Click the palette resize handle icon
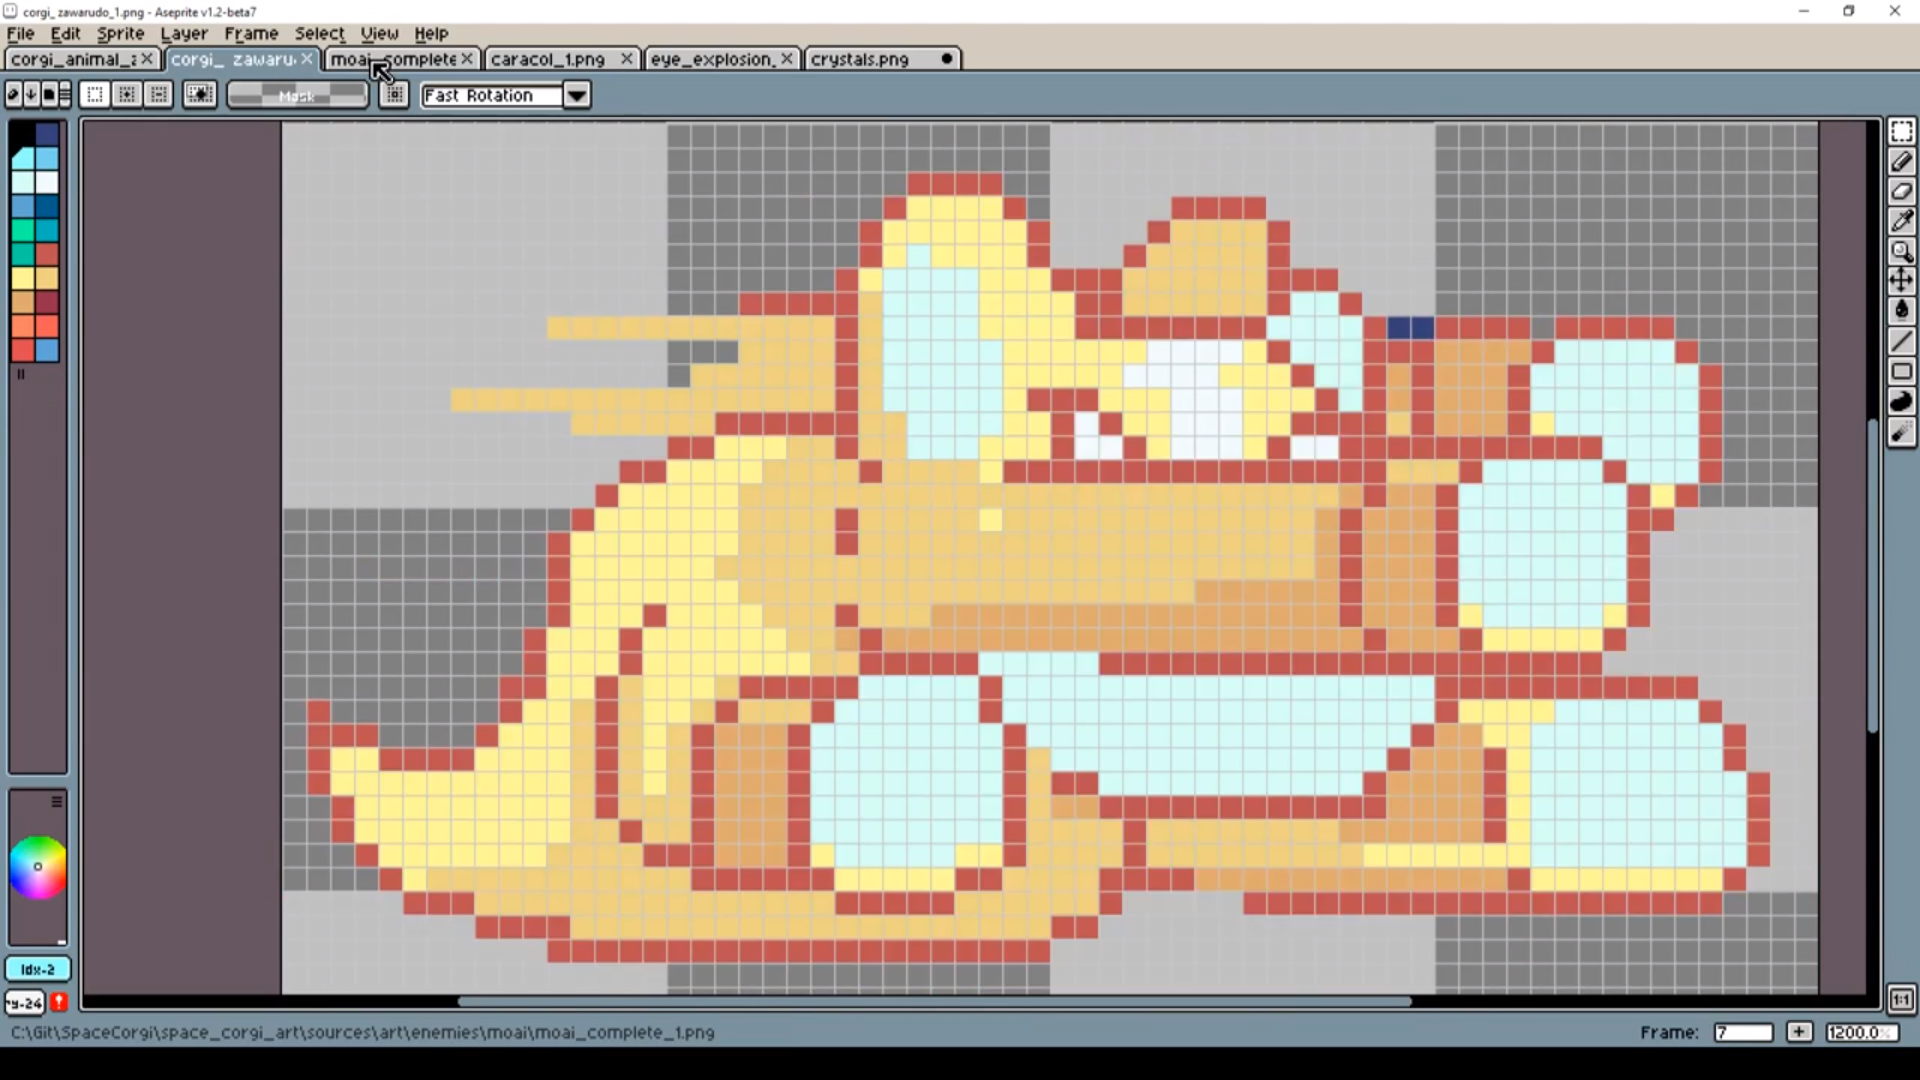 pyautogui.click(x=20, y=374)
